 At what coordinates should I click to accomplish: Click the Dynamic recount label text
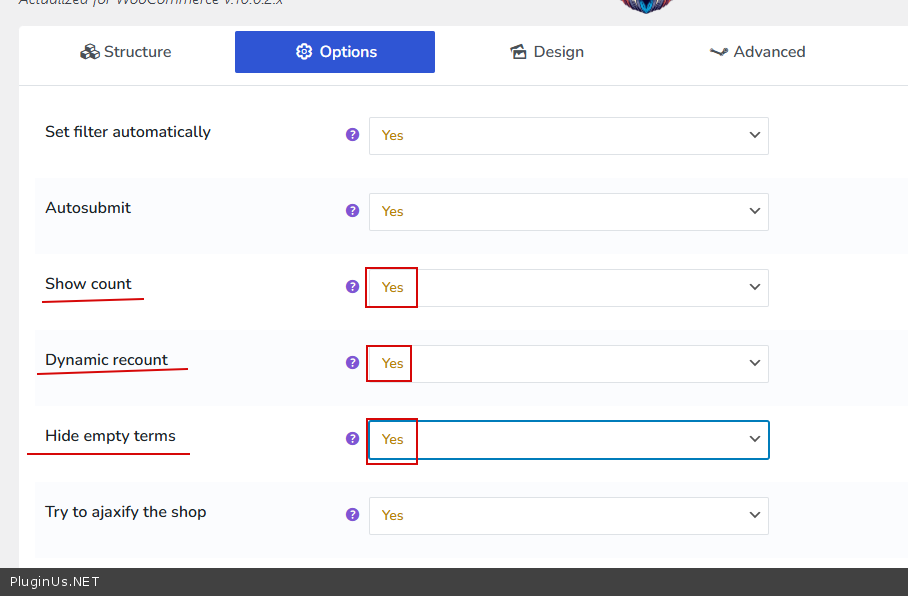[x=106, y=360]
